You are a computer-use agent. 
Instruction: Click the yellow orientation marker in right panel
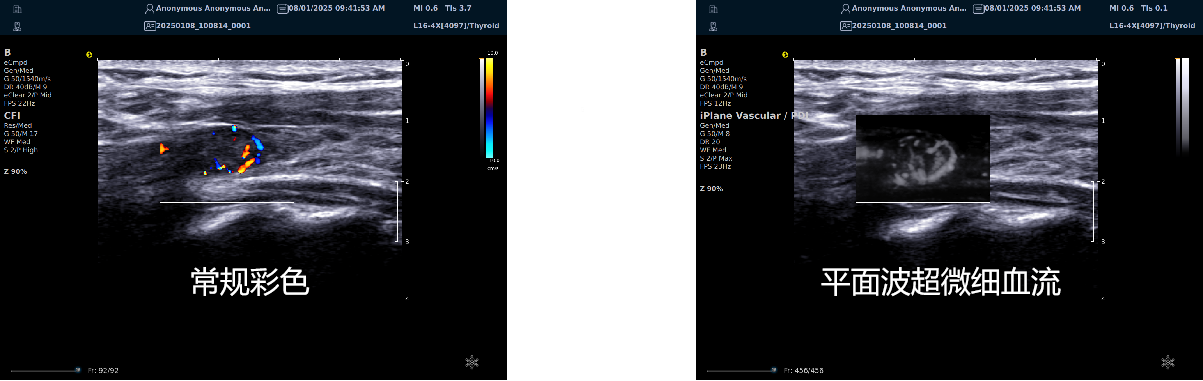[786, 55]
